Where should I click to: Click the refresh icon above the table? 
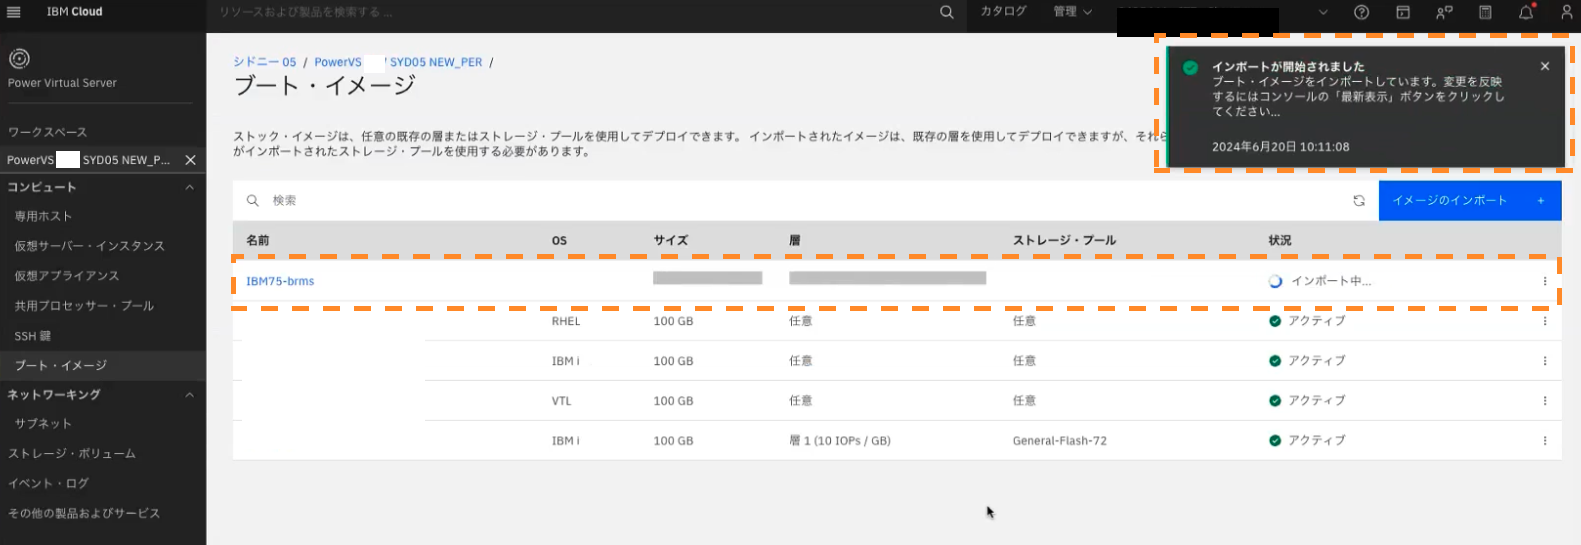pyautogui.click(x=1359, y=201)
